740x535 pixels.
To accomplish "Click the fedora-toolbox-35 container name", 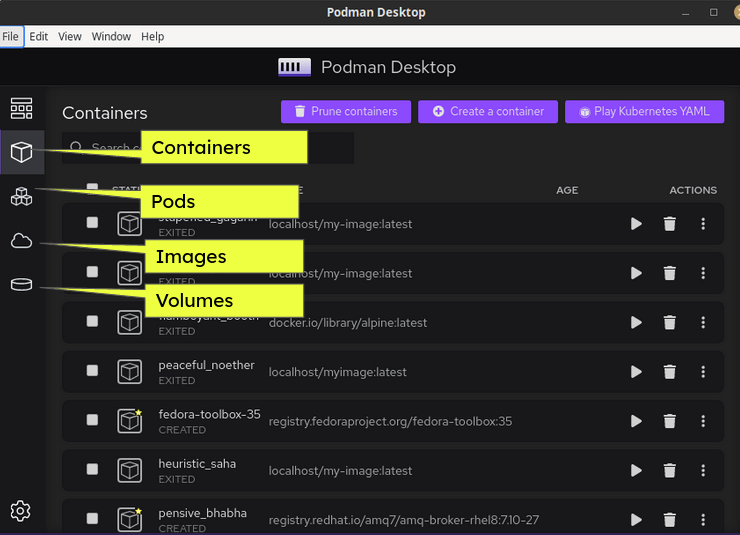I will [210, 414].
